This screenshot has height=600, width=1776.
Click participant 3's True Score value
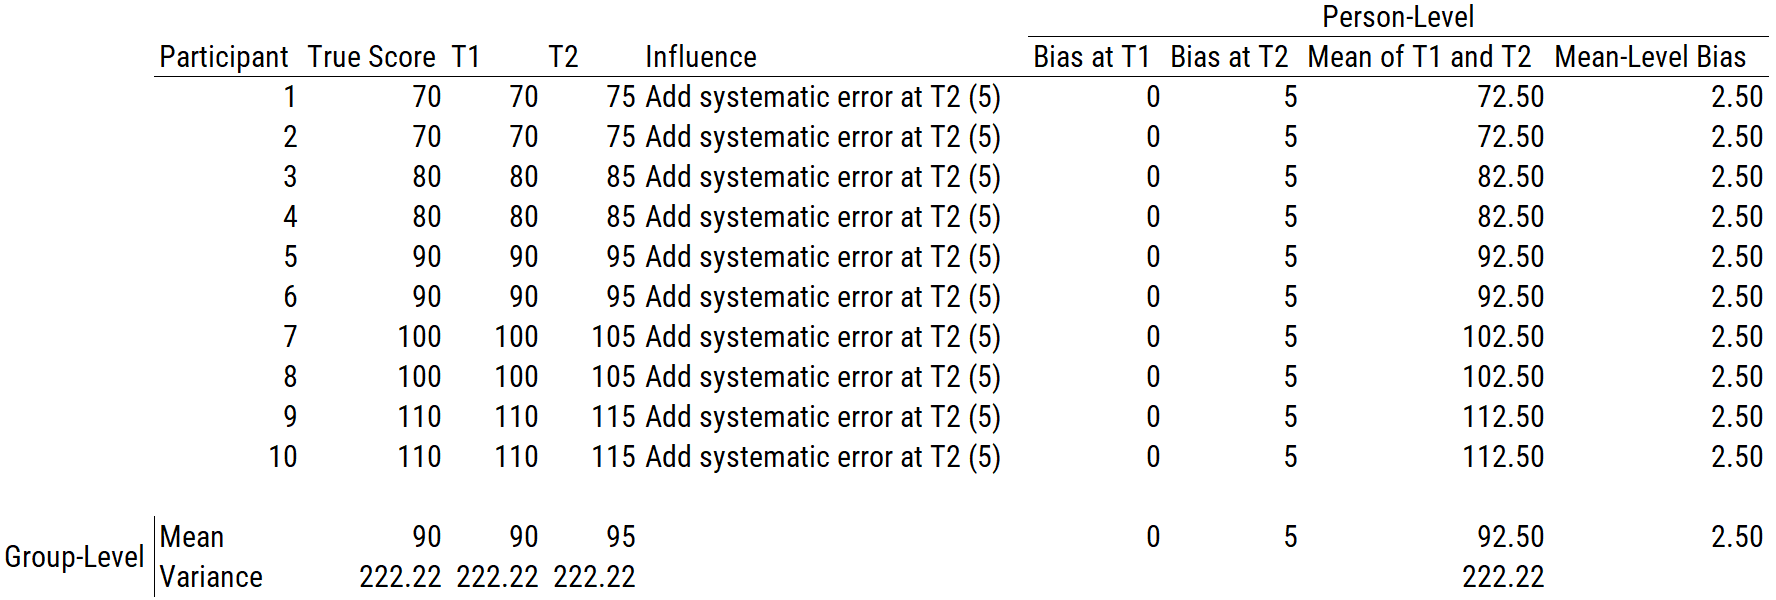click(x=426, y=177)
